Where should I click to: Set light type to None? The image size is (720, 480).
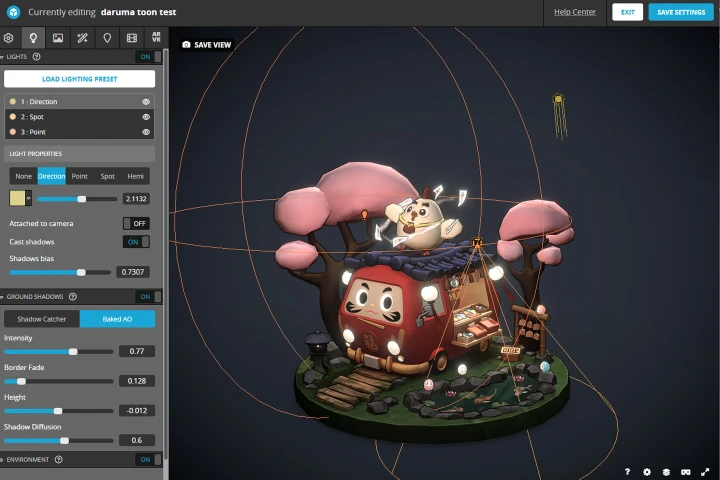click(23, 176)
